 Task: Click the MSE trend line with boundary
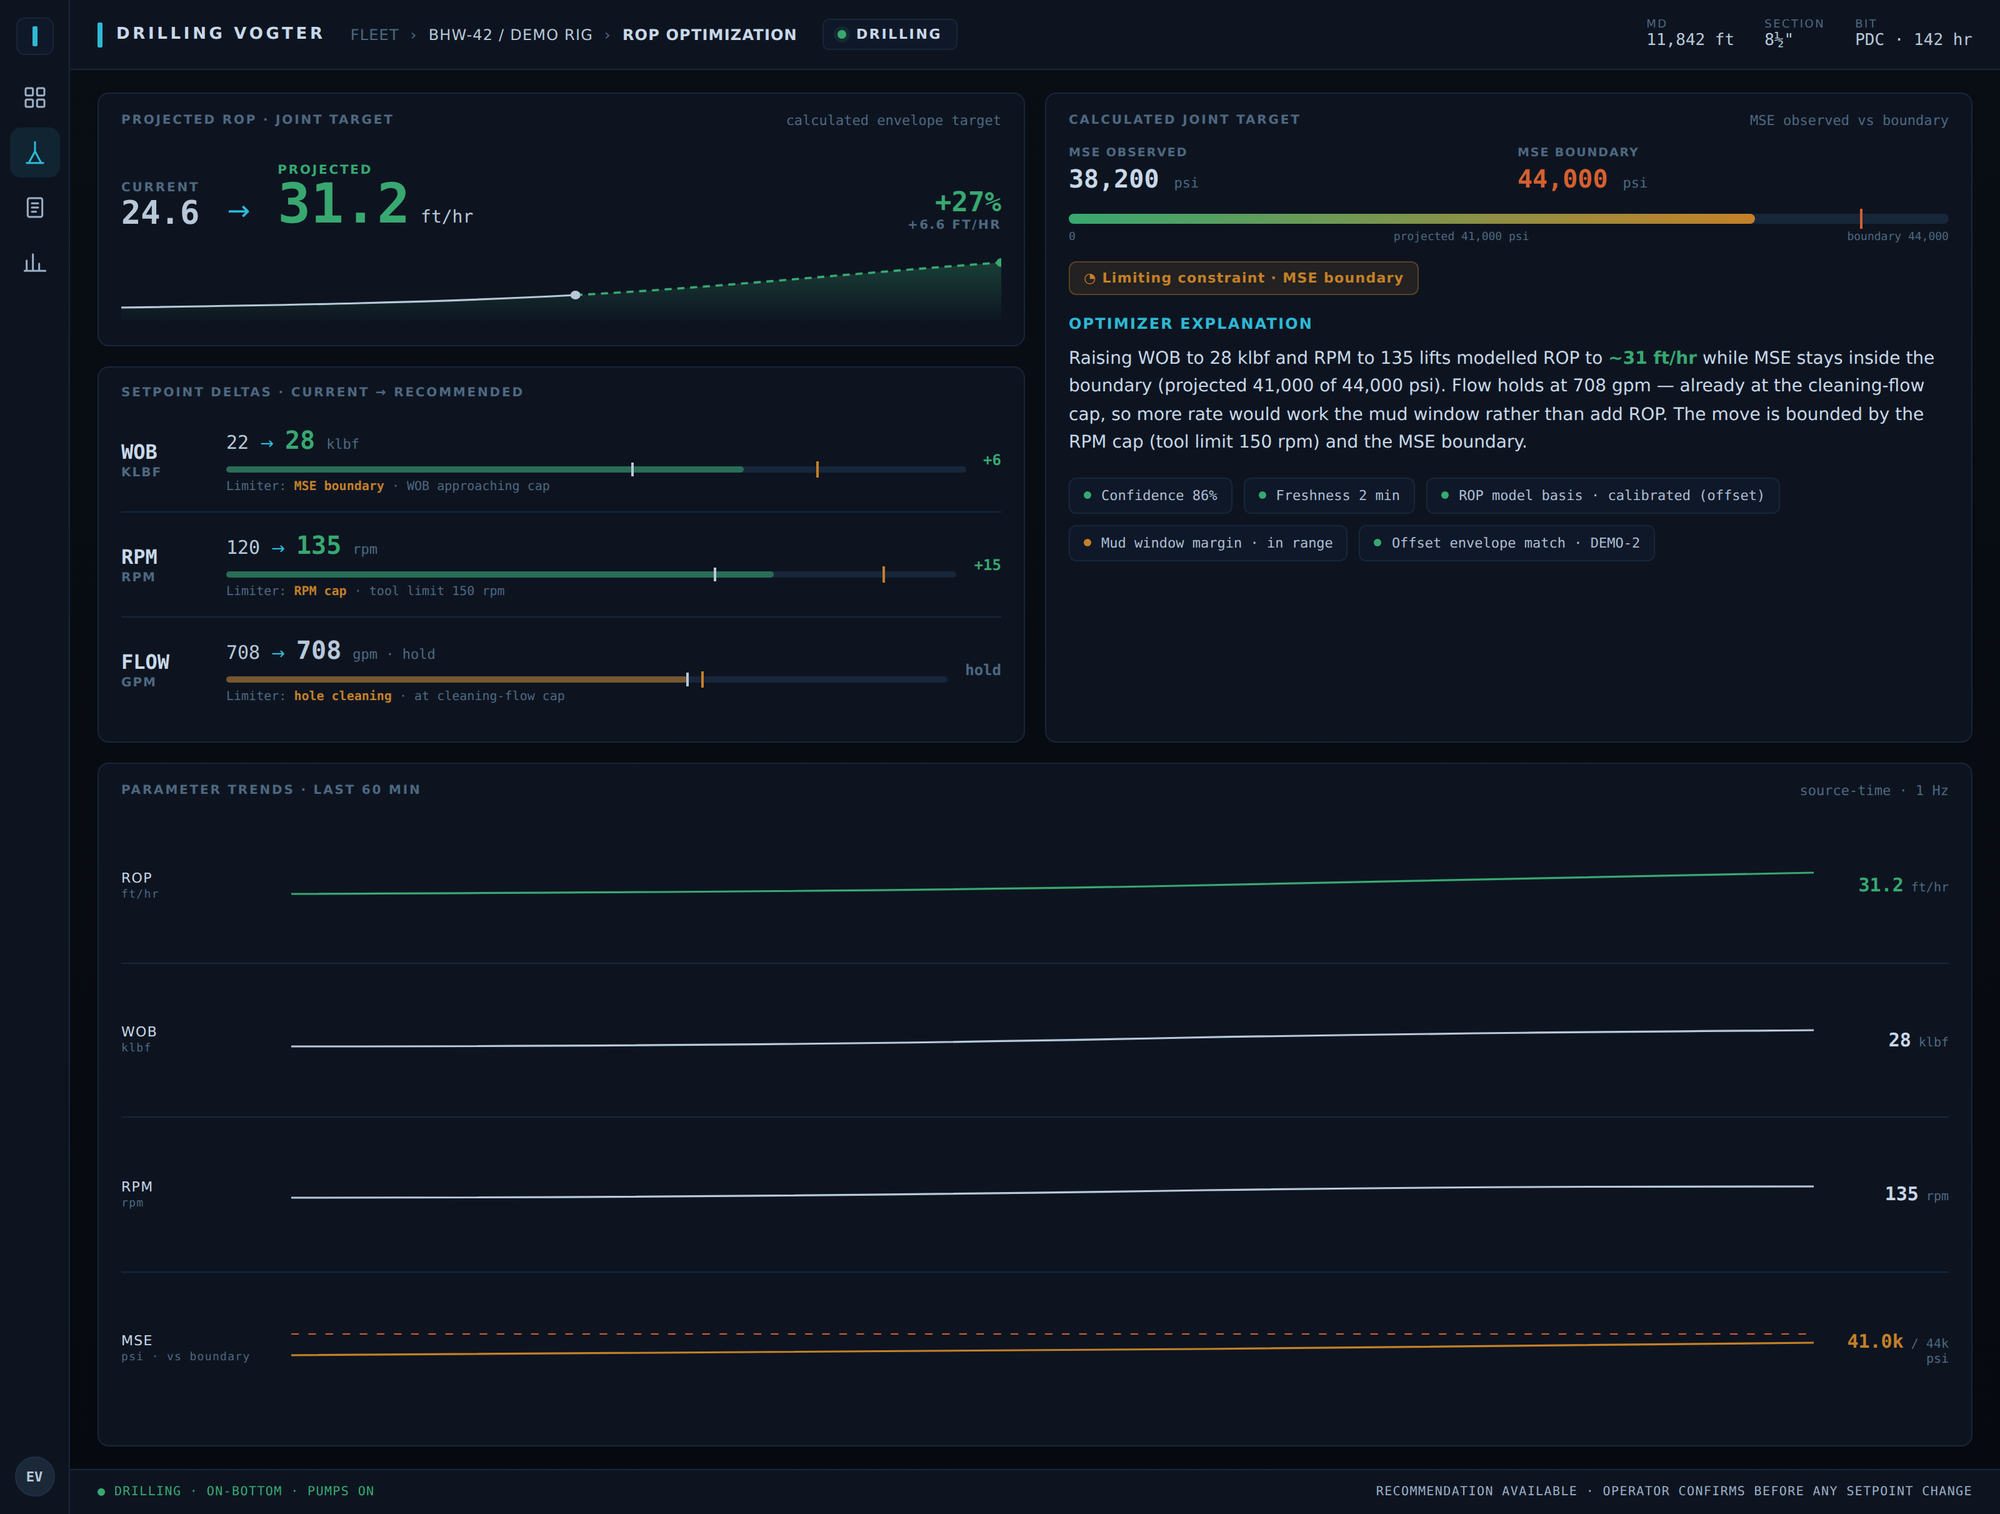(x=1052, y=1345)
